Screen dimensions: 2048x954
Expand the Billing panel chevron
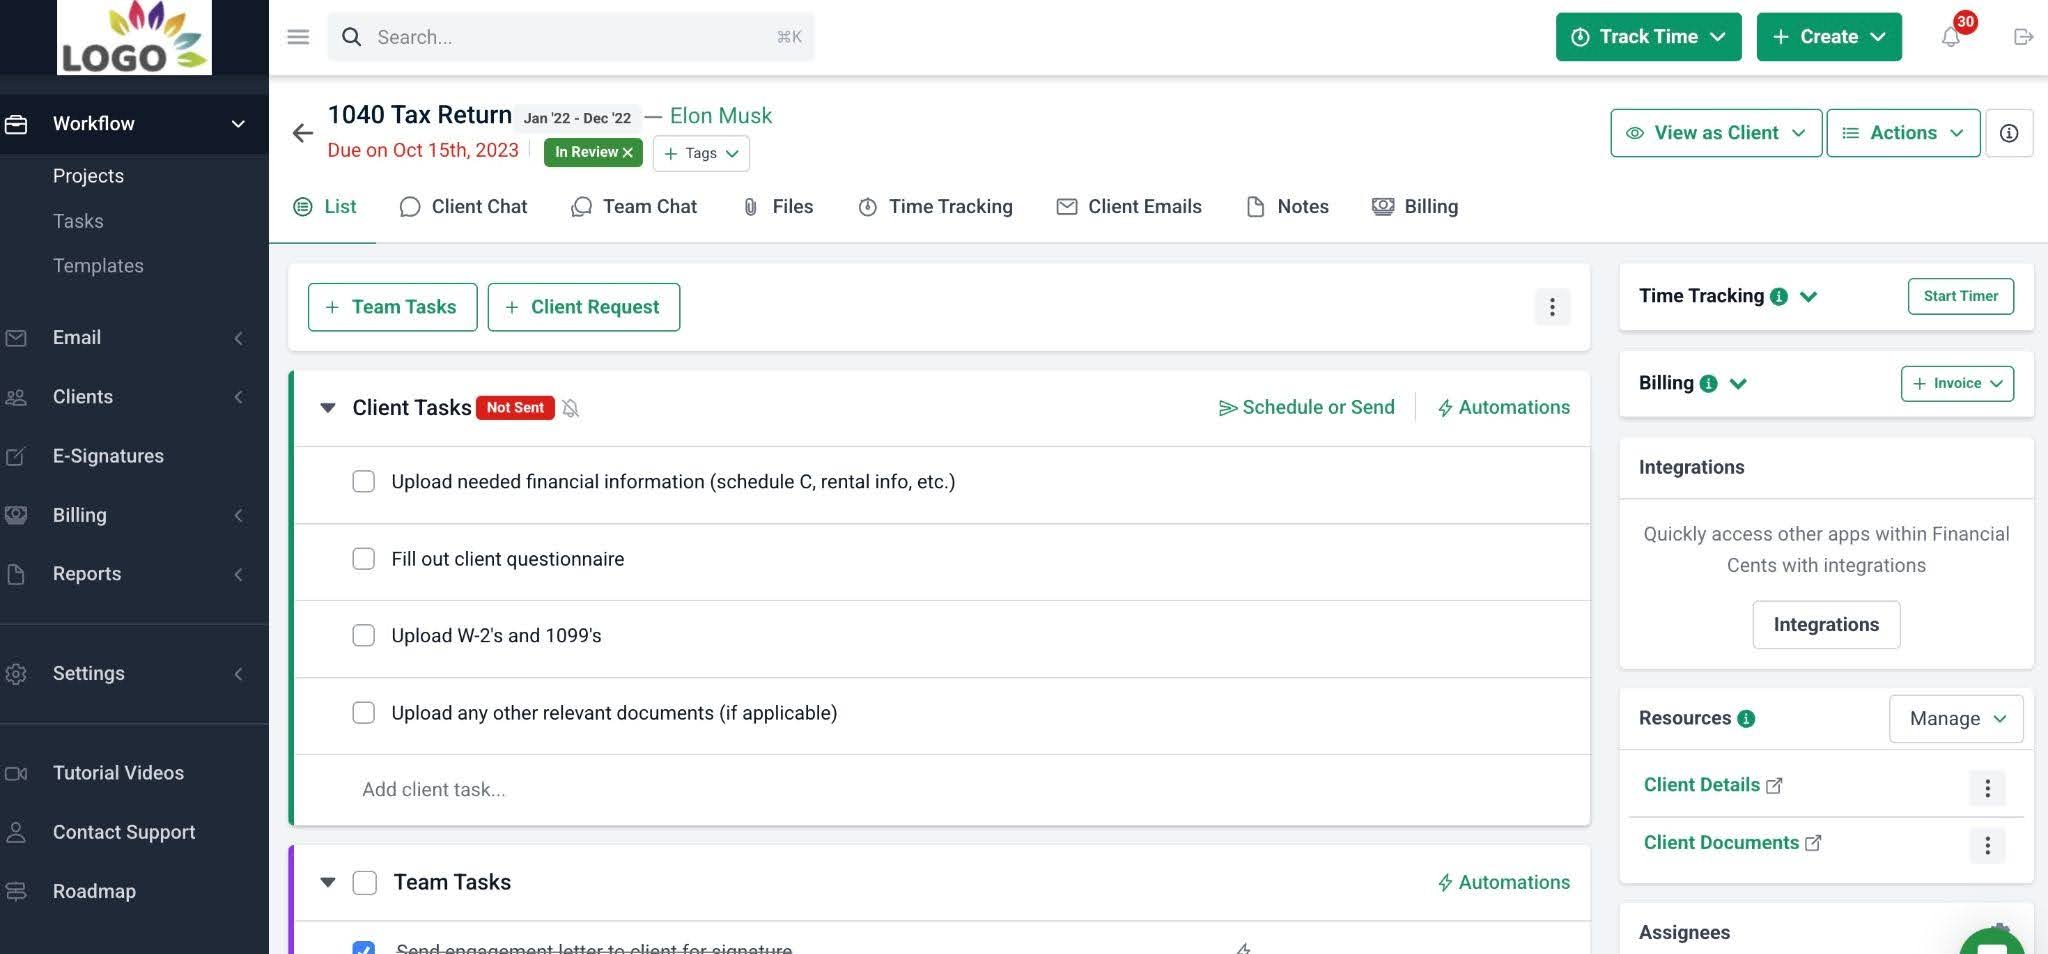pyautogui.click(x=1738, y=384)
